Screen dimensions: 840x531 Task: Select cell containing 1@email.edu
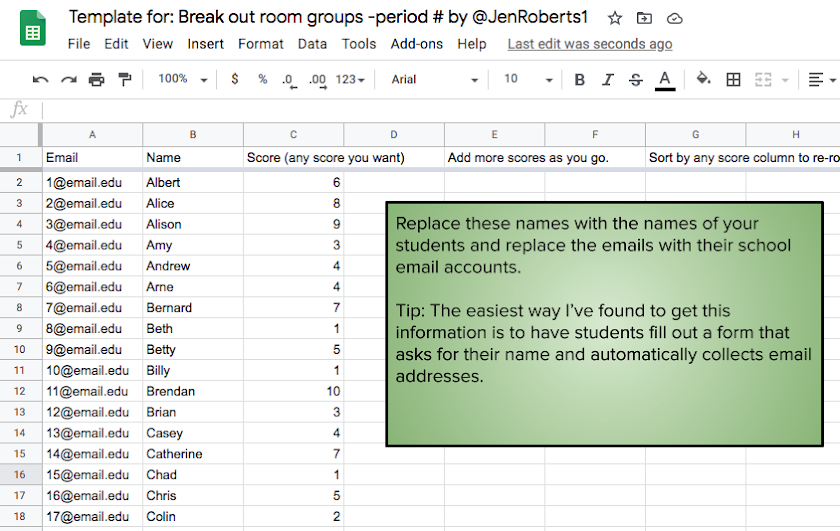pos(92,183)
